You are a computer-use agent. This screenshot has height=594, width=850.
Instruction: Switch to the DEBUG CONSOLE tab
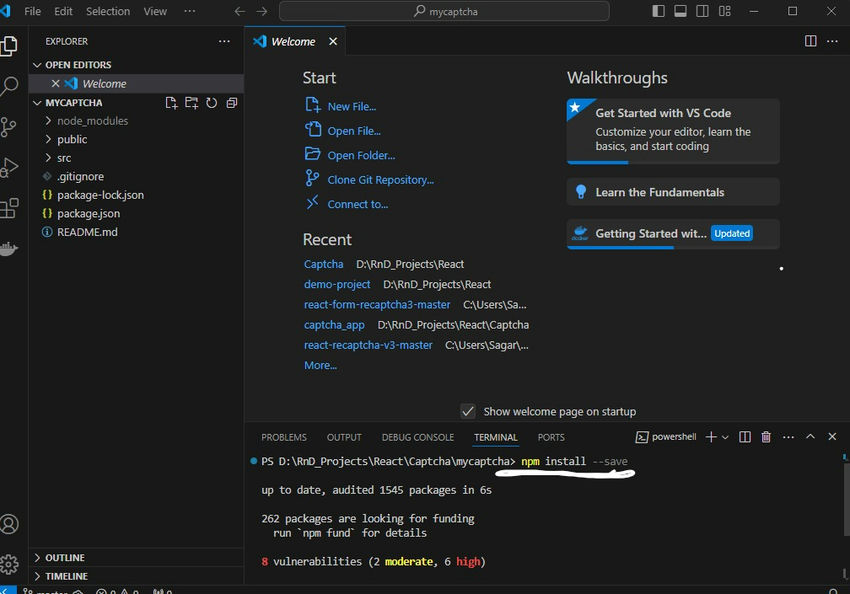click(417, 437)
